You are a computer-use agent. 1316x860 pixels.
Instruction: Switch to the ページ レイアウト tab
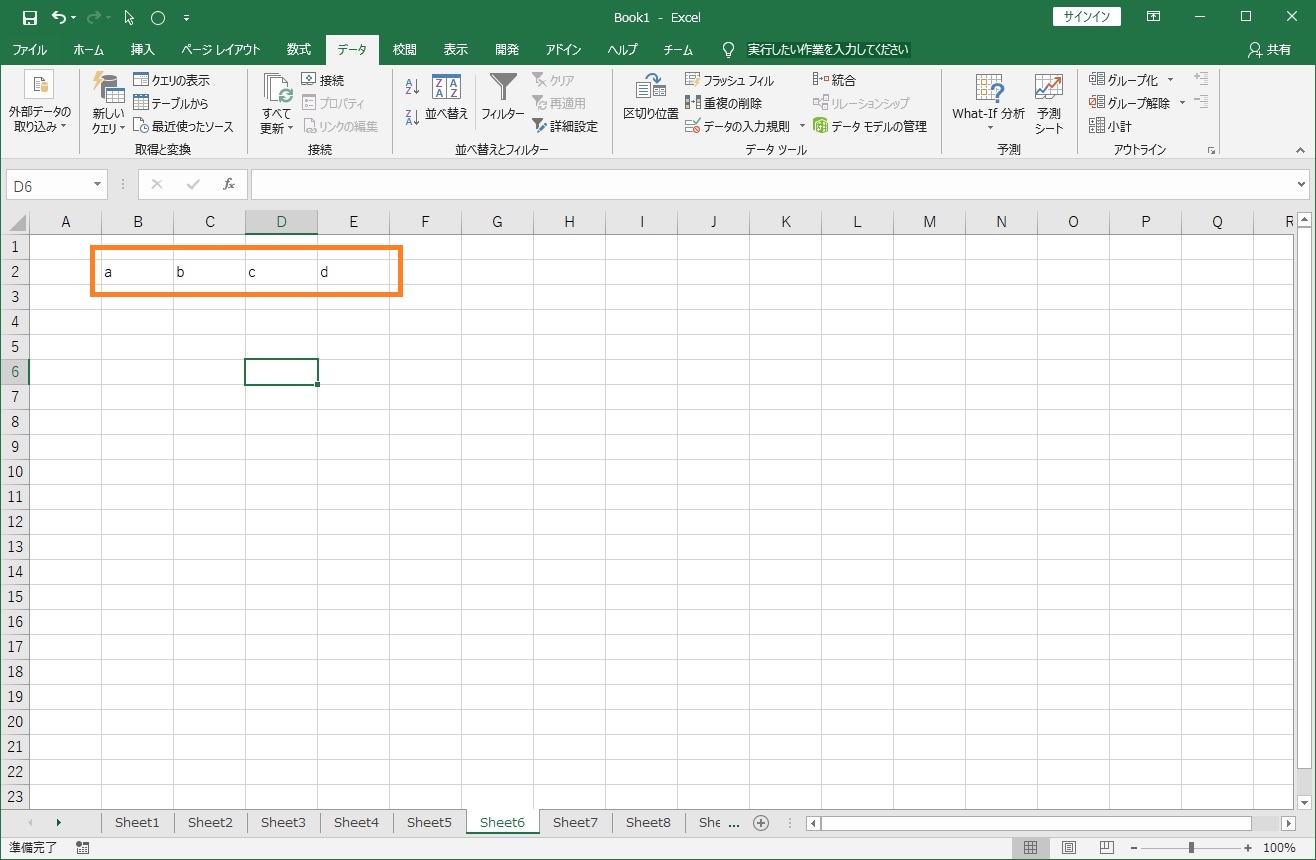pyautogui.click(x=221, y=49)
